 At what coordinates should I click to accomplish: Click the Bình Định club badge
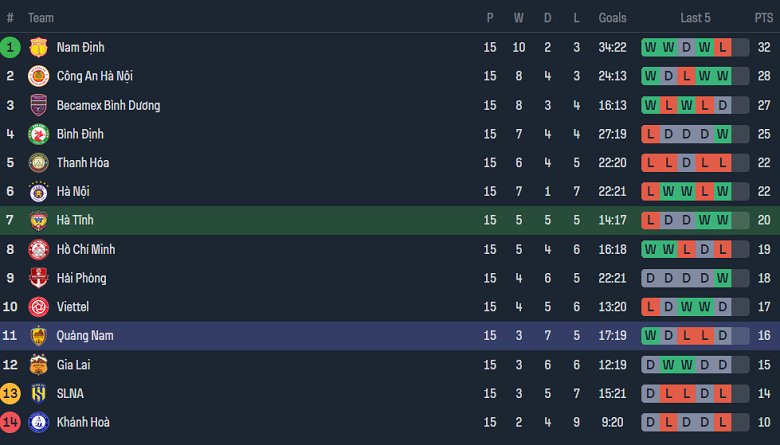click(39, 134)
